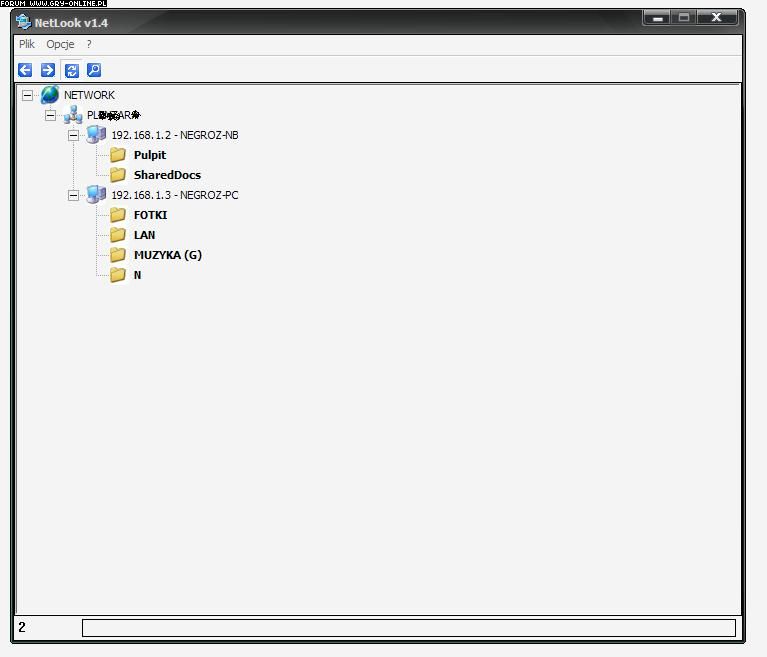
Task: Open the ? help menu
Action: [89, 44]
